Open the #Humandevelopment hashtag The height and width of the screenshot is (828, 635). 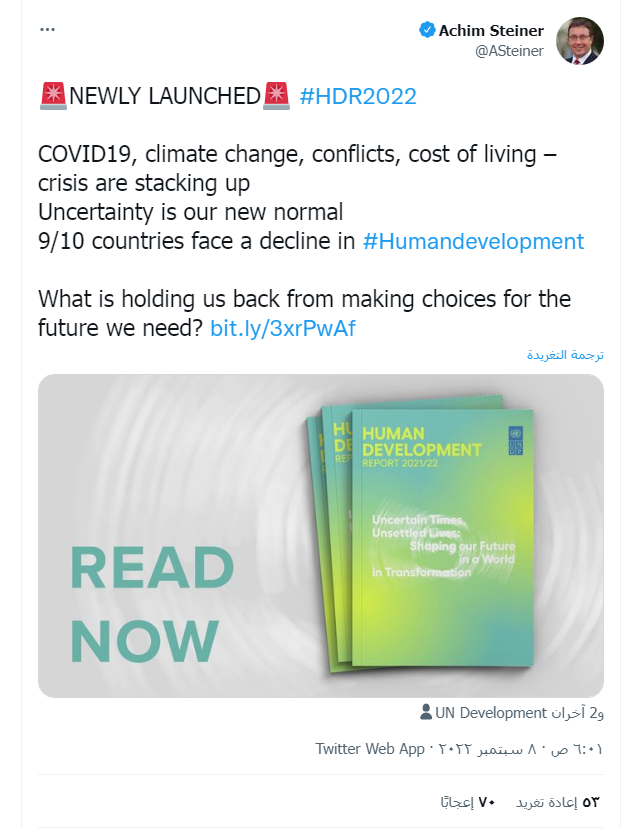click(x=473, y=241)
